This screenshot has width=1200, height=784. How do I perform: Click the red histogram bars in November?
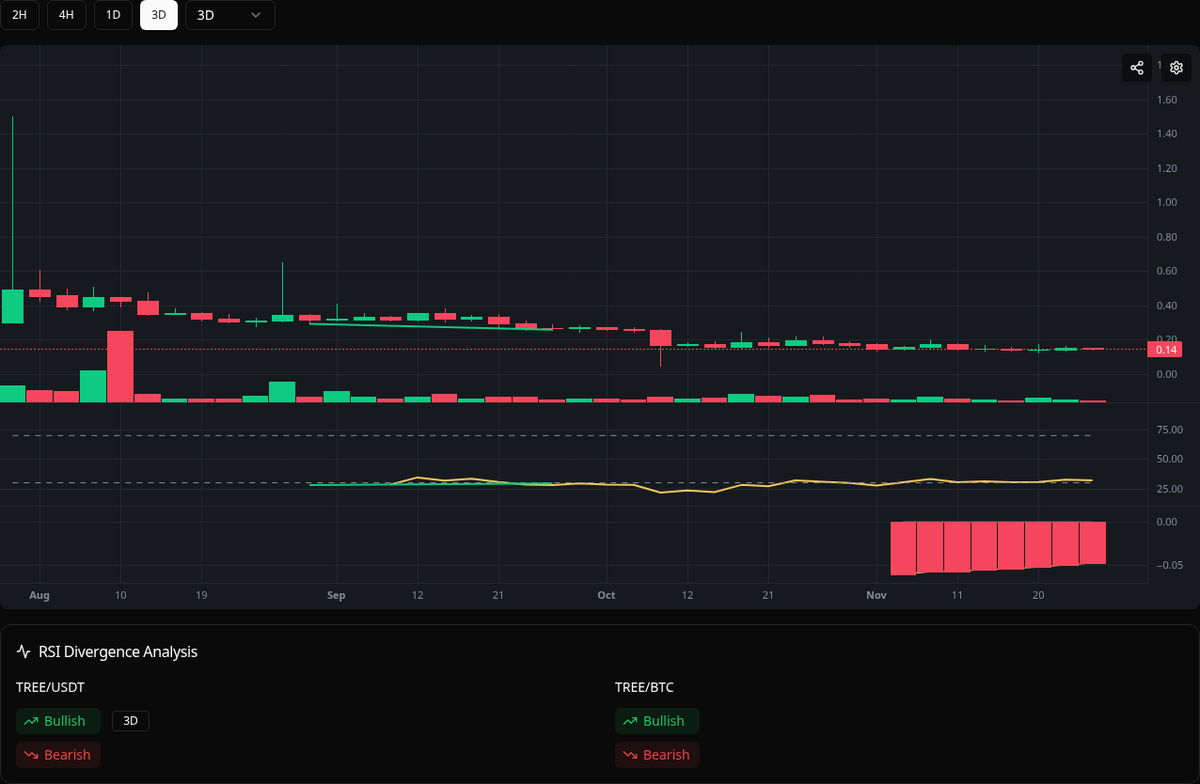(998, 547)
